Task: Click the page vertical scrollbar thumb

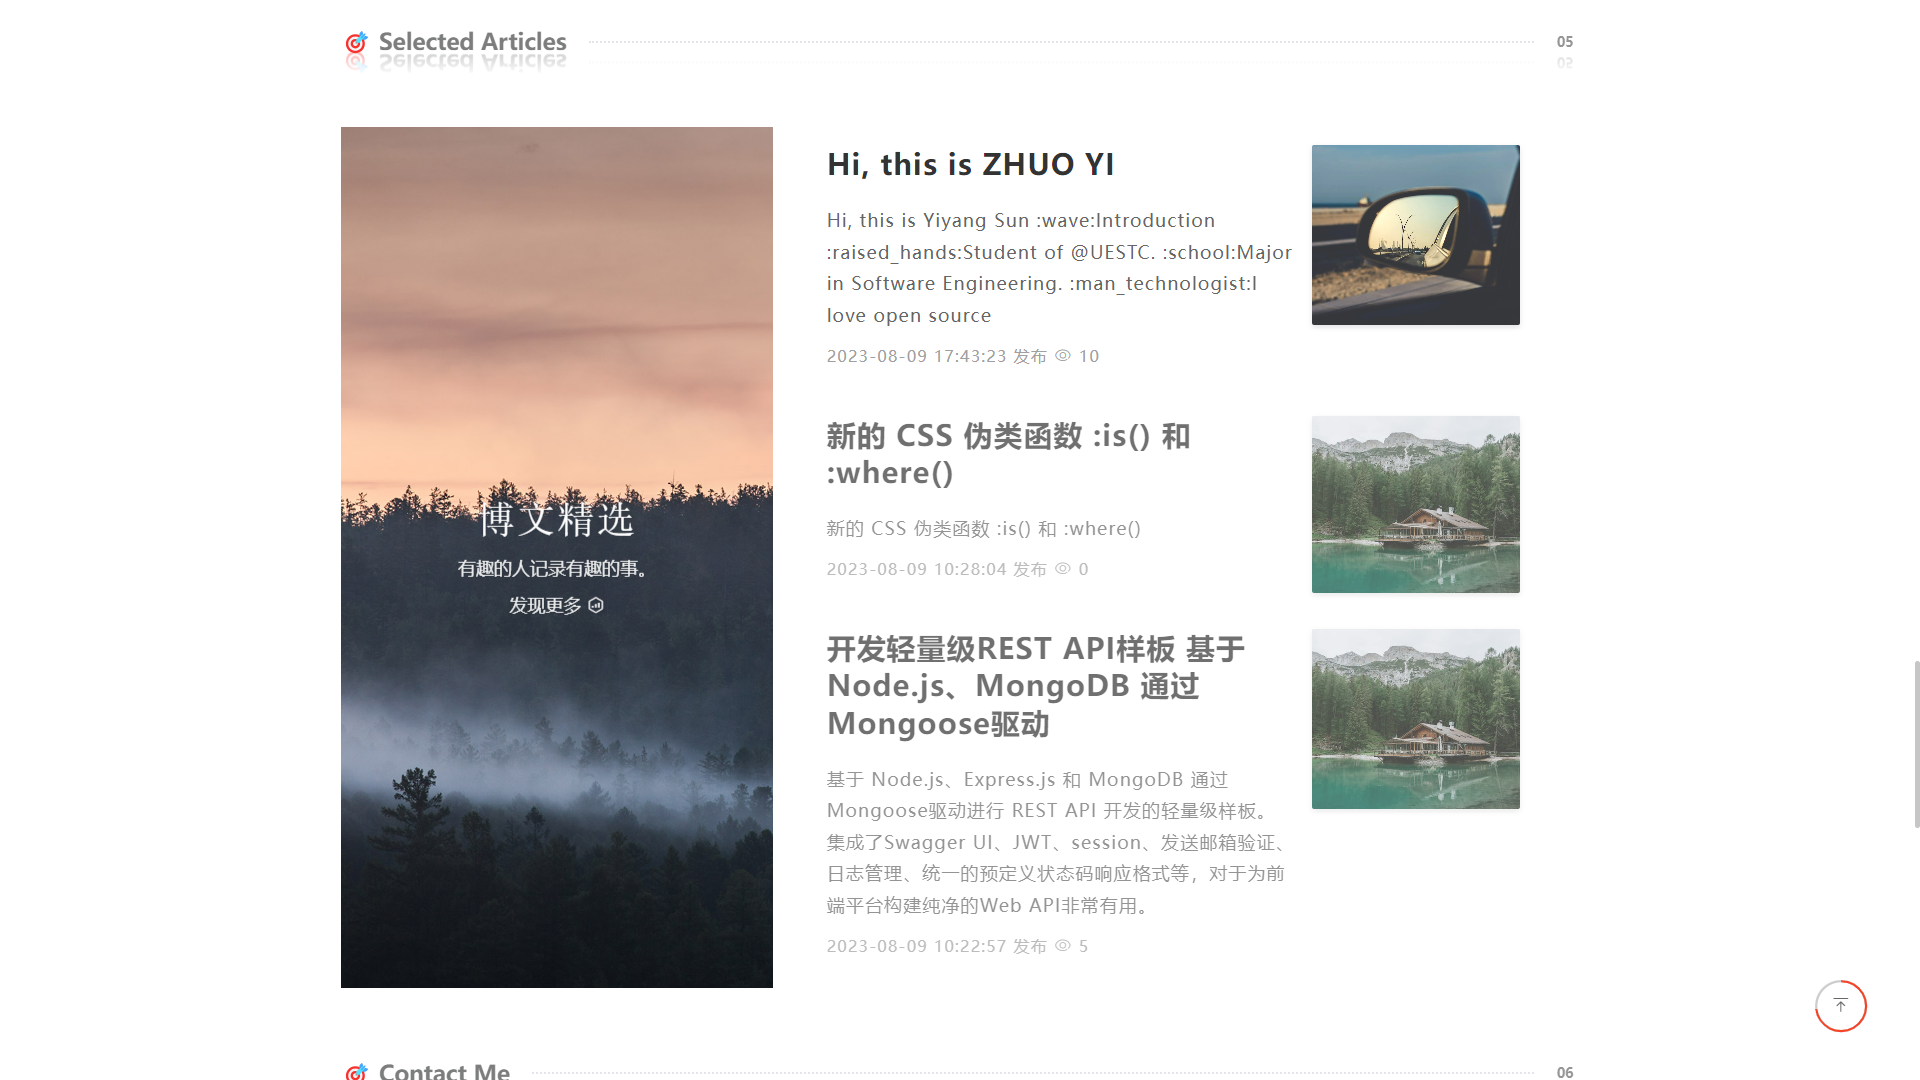Action: (x=1916, y=744)
